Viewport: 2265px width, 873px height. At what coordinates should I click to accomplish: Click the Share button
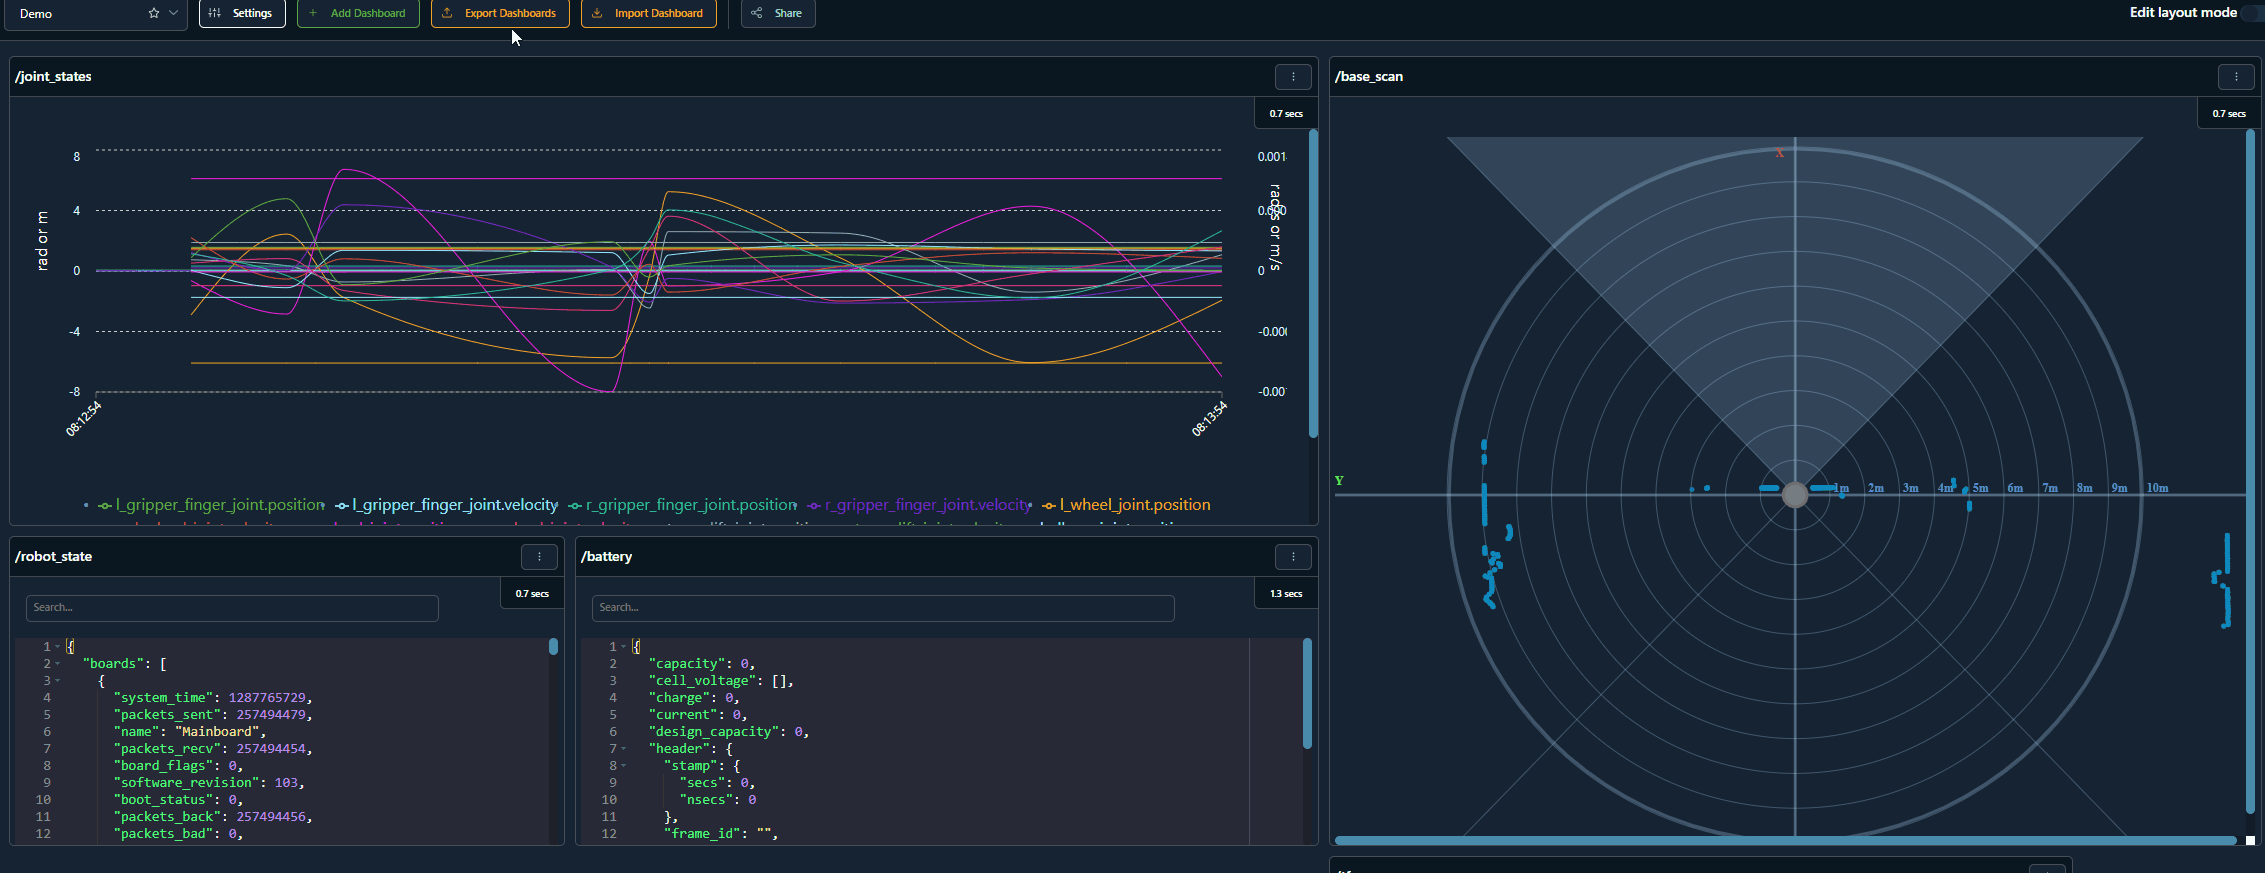[778, 13]
